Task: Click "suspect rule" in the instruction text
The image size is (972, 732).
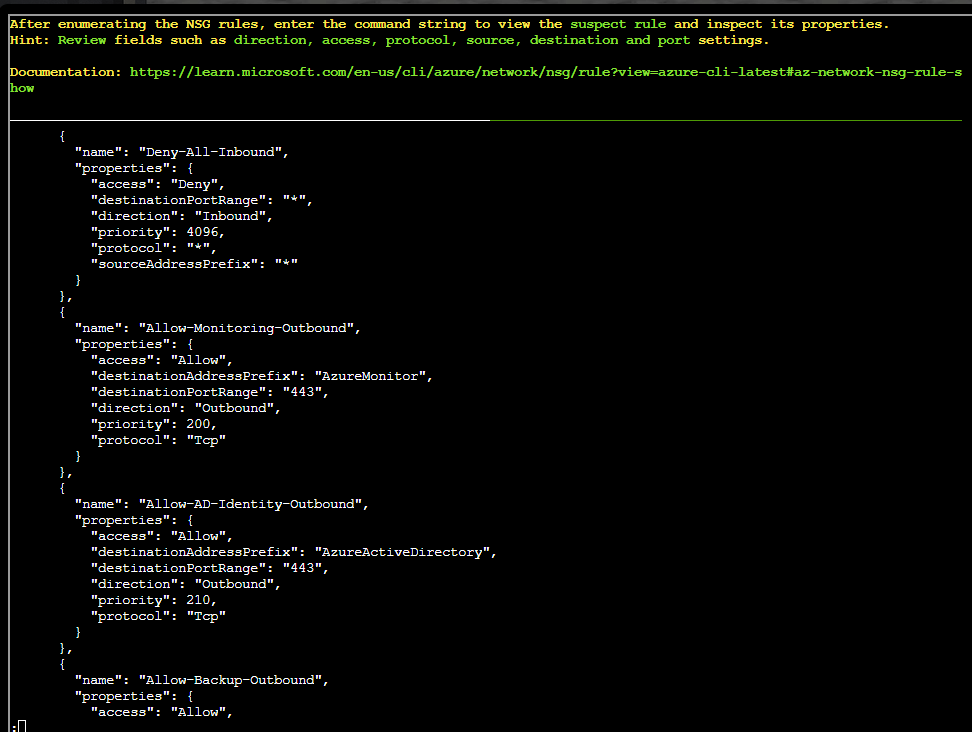Action: [618, 24]
